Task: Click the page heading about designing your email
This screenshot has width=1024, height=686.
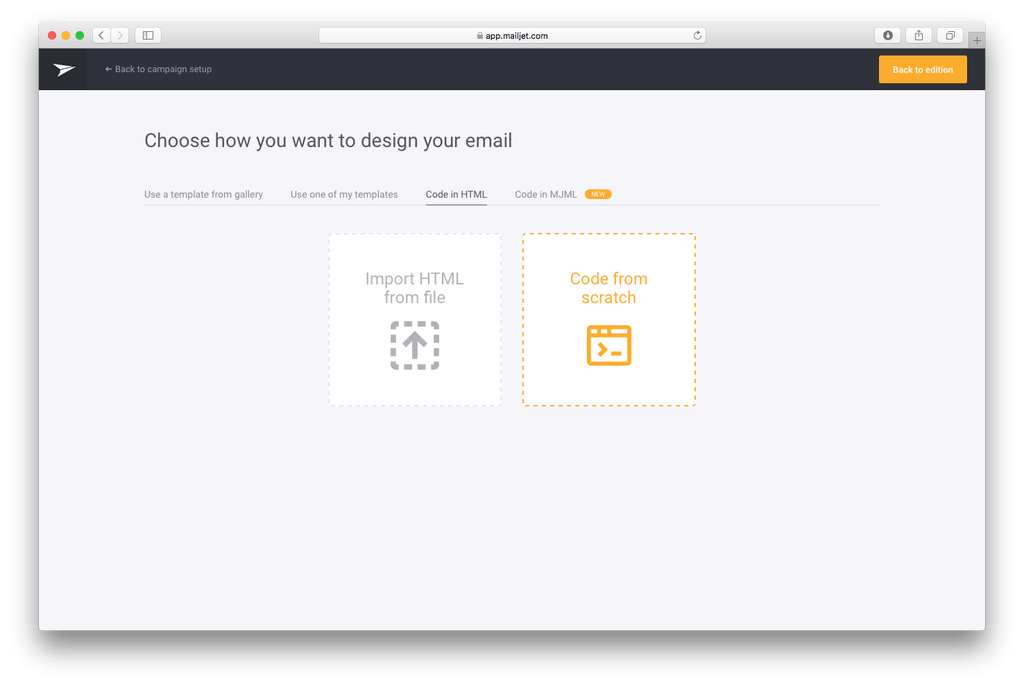Action: click(328, 140)
